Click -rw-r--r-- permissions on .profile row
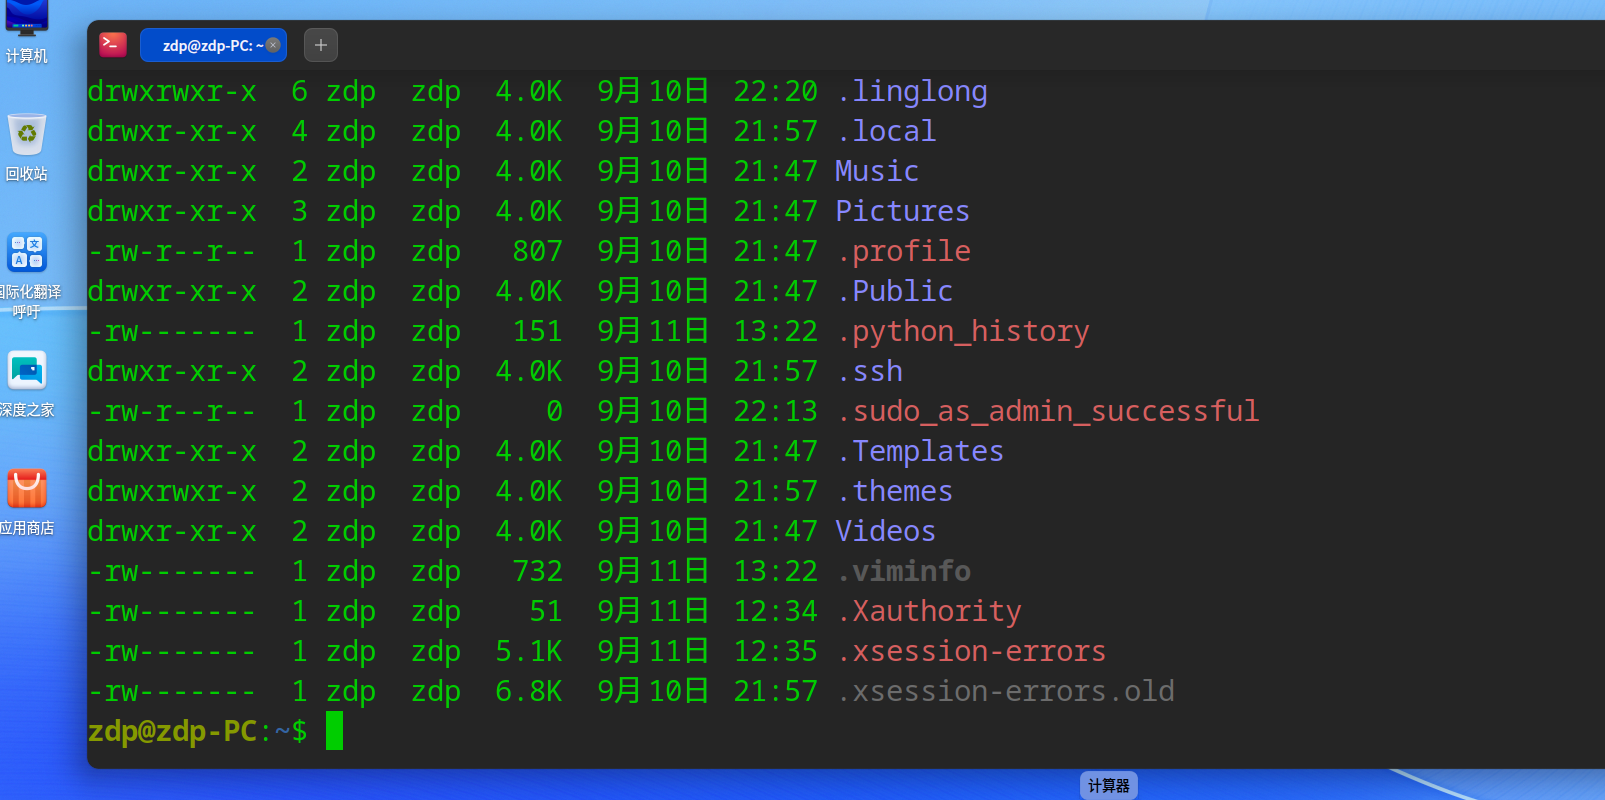Viewport: 1605px width, 800px height. (172, 252)
